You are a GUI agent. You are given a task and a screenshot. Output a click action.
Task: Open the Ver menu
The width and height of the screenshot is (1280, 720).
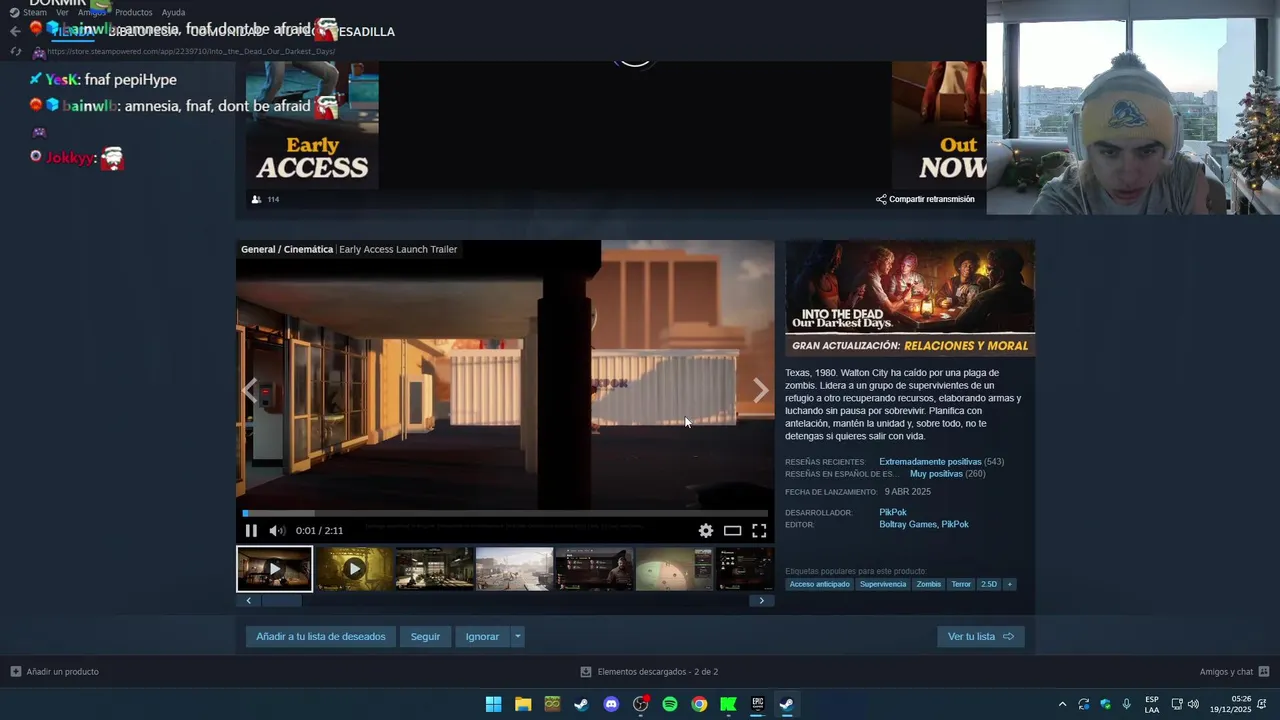click(62, 12)
